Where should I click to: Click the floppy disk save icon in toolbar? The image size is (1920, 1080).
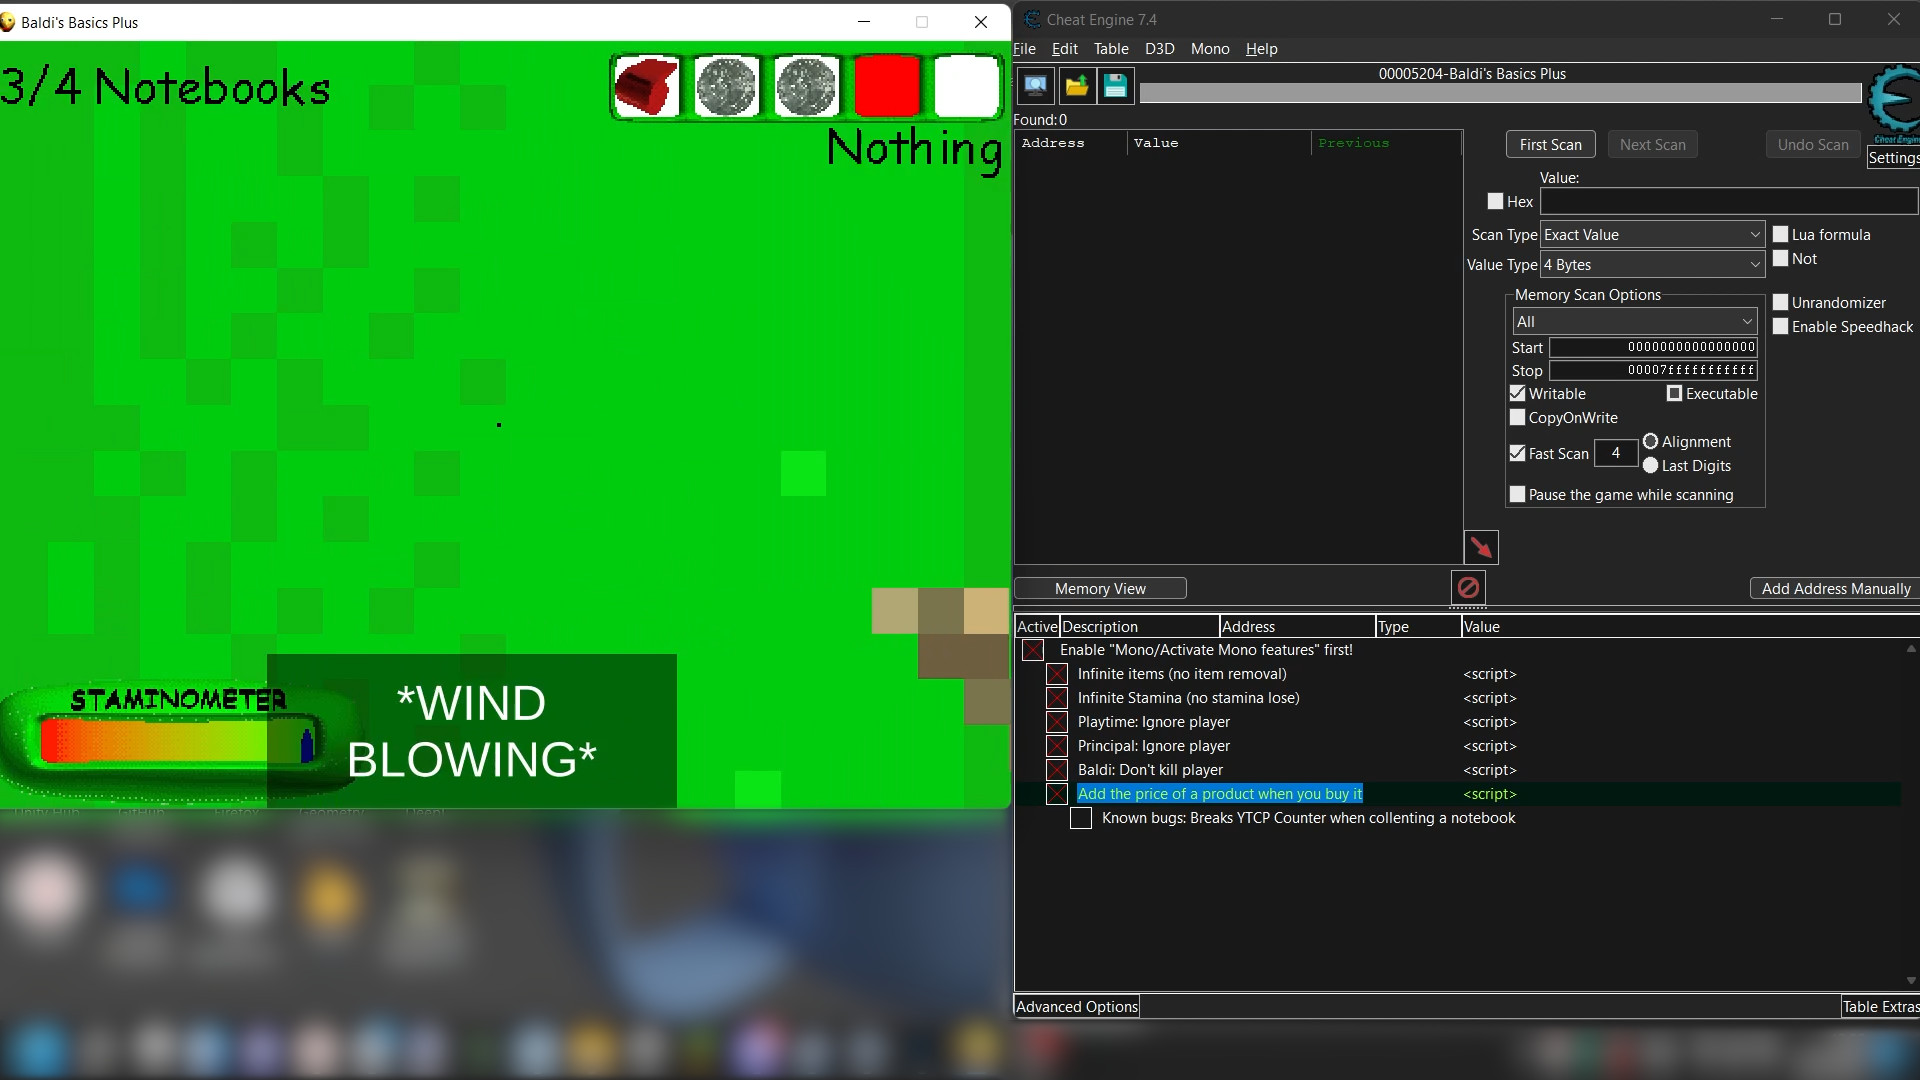click(x=1116, y=87)
